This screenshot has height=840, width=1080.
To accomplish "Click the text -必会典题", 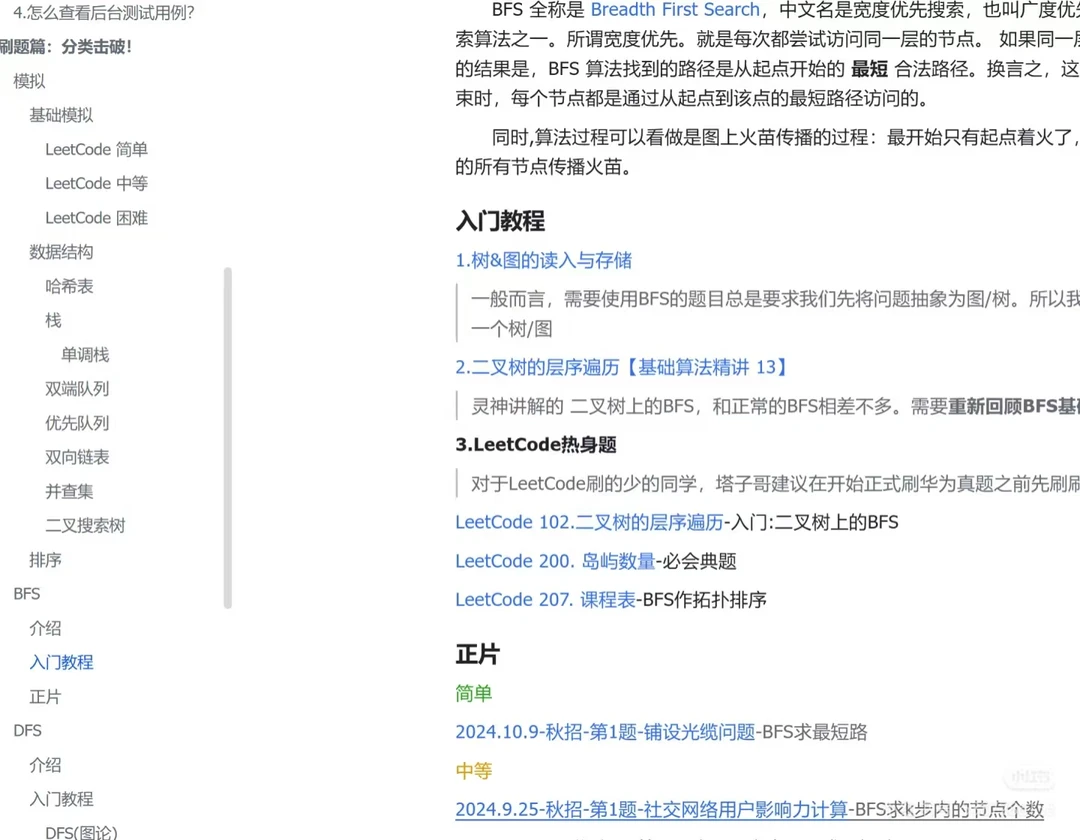I will tap(696, 561).
